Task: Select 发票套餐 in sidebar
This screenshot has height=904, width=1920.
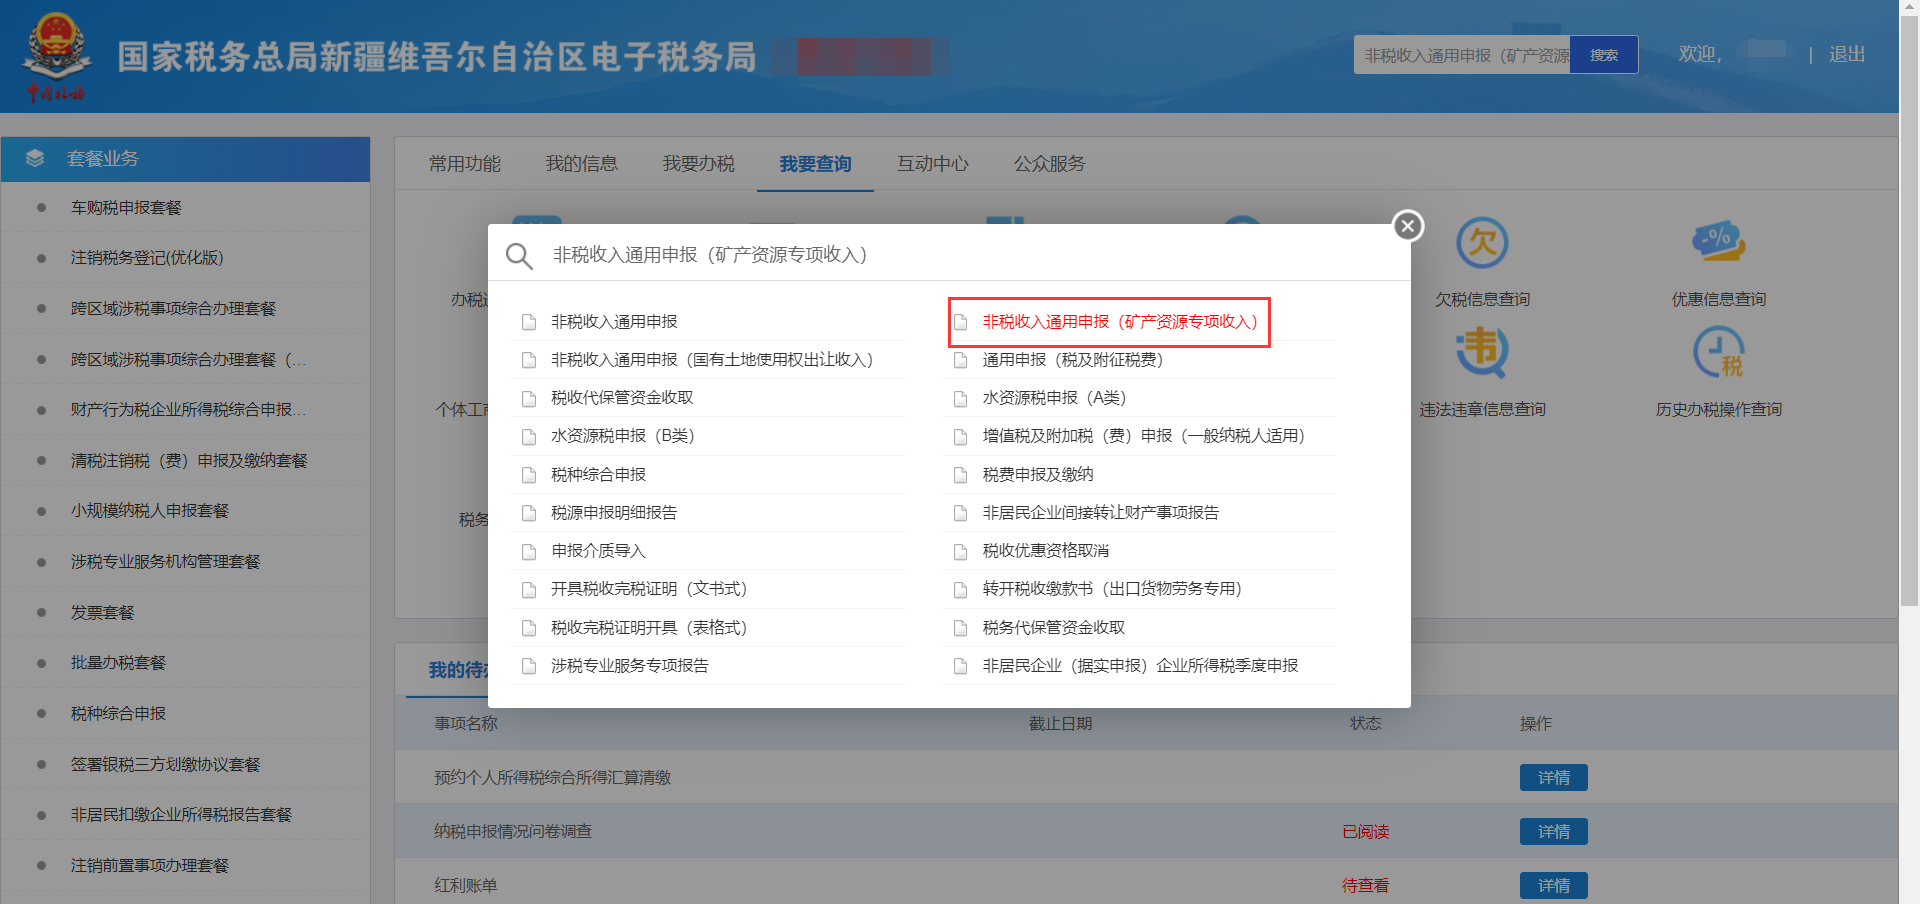Action: tap(102, 613)
